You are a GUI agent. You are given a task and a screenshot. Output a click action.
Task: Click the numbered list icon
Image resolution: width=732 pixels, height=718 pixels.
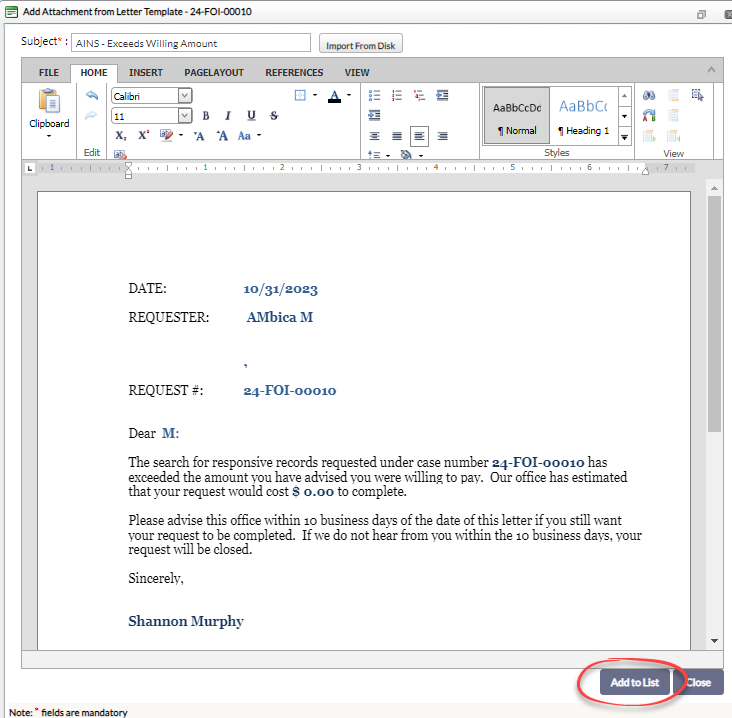[x=397, y=96]
